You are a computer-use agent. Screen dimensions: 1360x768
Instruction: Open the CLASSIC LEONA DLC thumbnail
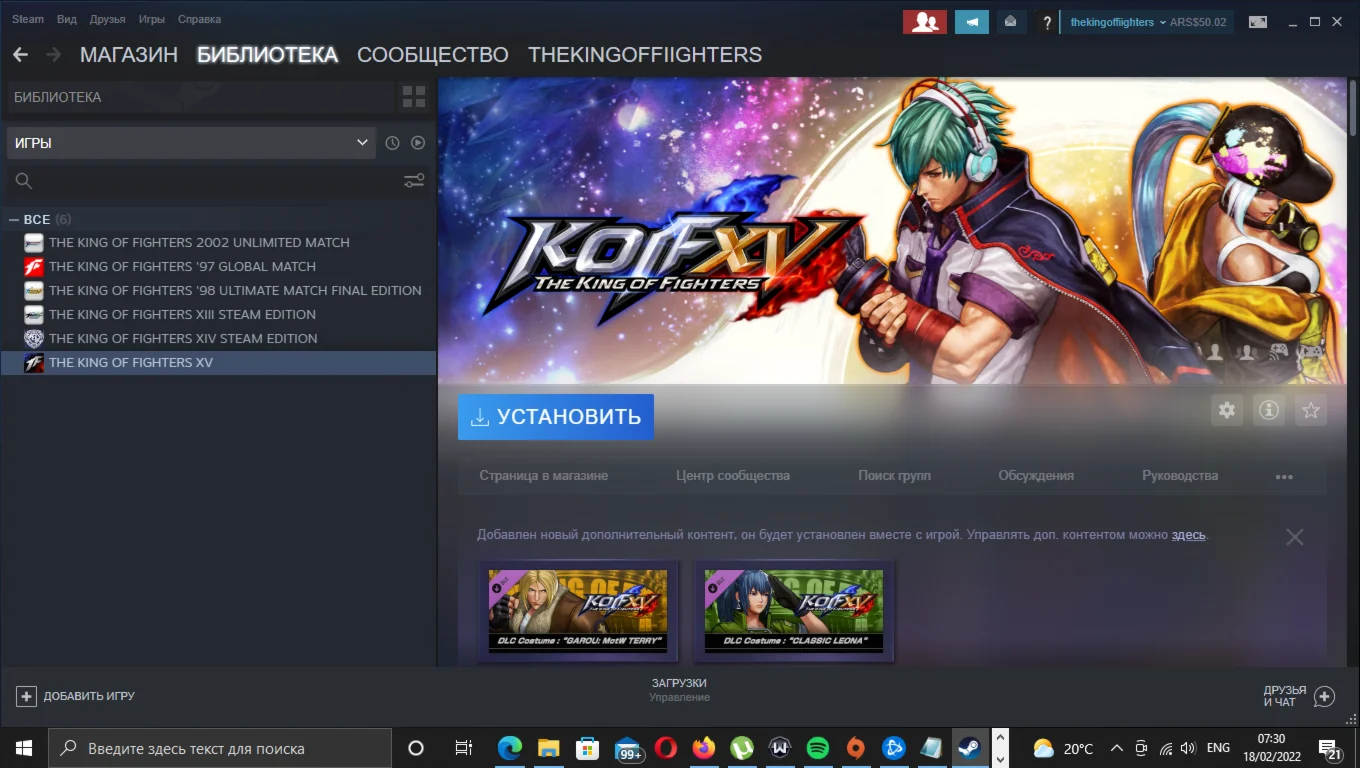794,610
